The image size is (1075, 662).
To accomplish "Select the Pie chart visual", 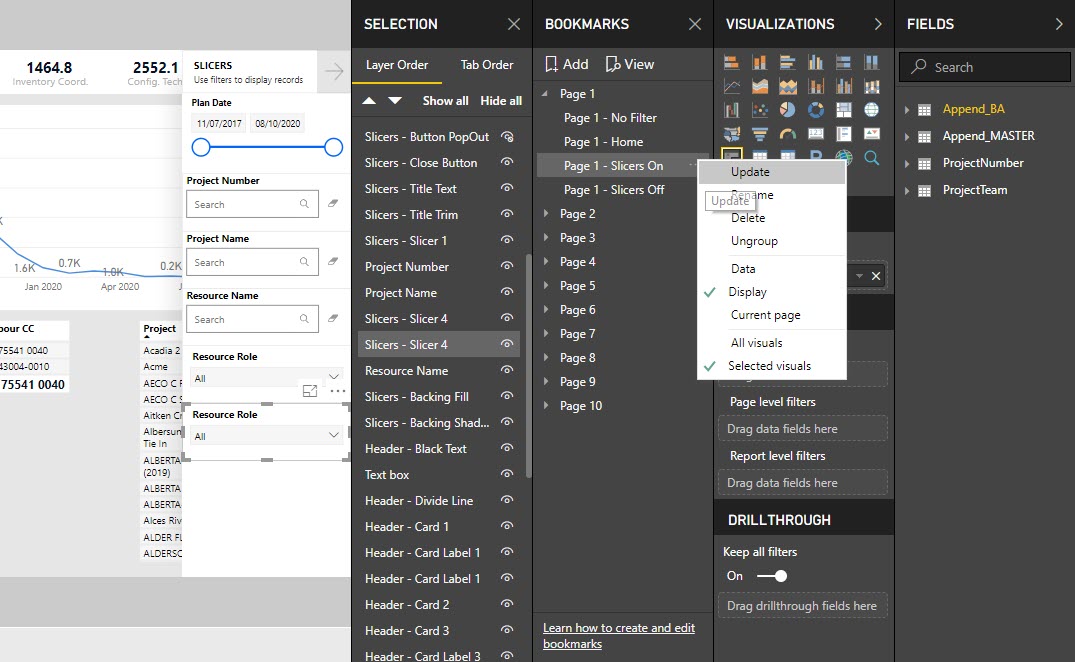I will 788,110.
